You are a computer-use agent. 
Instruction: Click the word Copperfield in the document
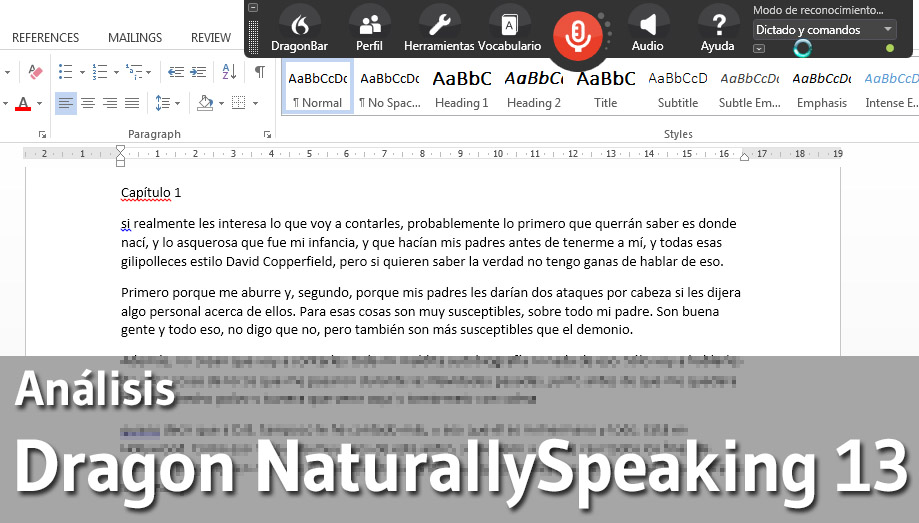[297, 262]
